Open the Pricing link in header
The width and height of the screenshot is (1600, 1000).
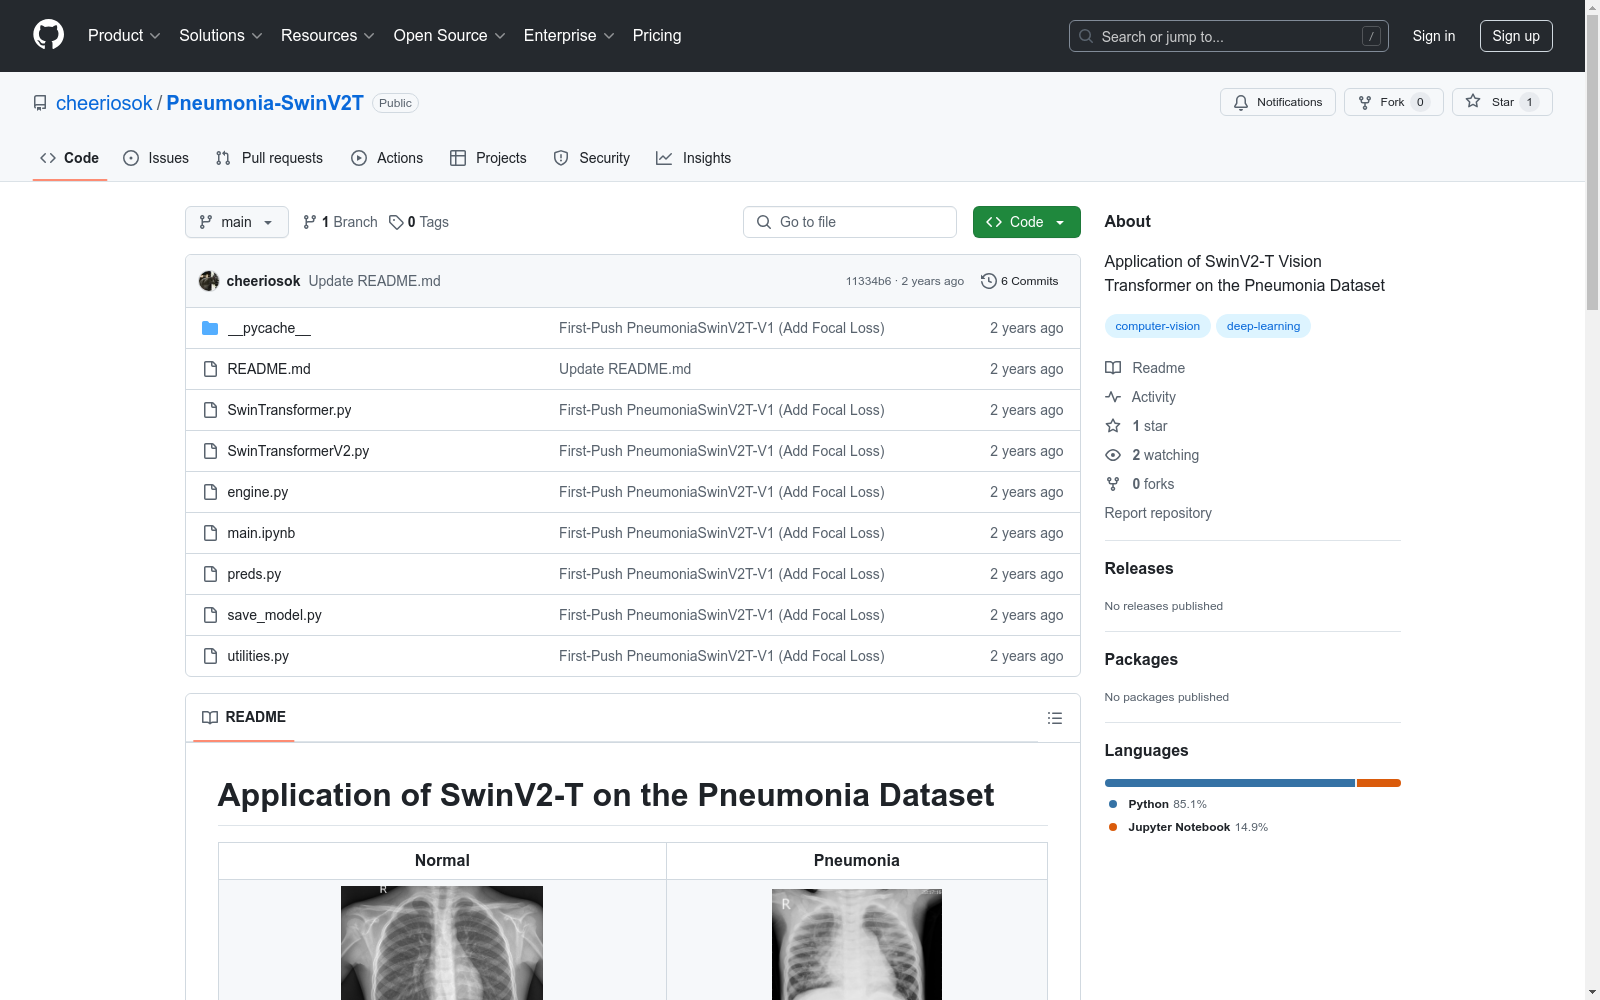coord(657,36)
